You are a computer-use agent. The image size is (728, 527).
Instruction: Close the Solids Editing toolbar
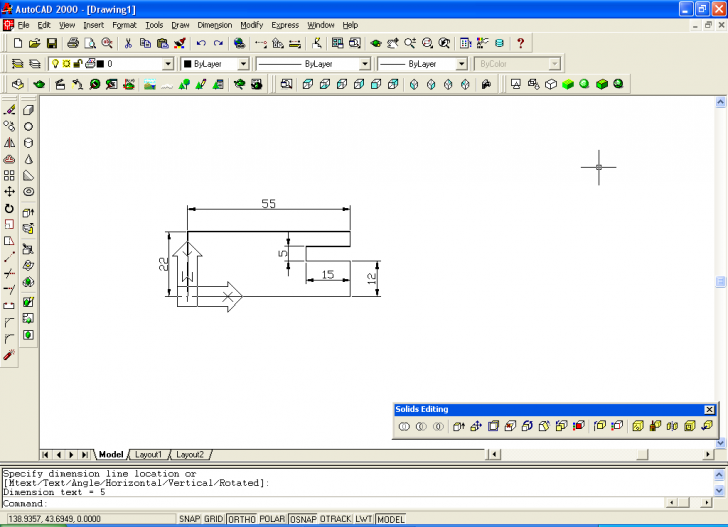(x=709, y=410)
